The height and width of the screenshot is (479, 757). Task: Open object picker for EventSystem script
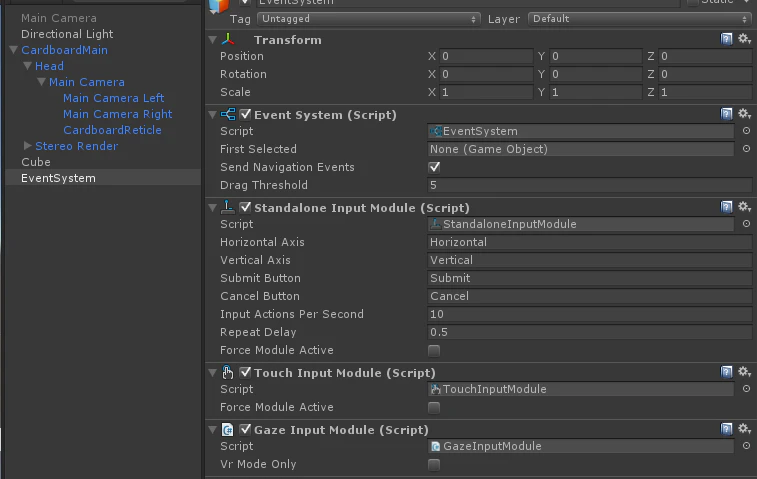click(746, 131)
